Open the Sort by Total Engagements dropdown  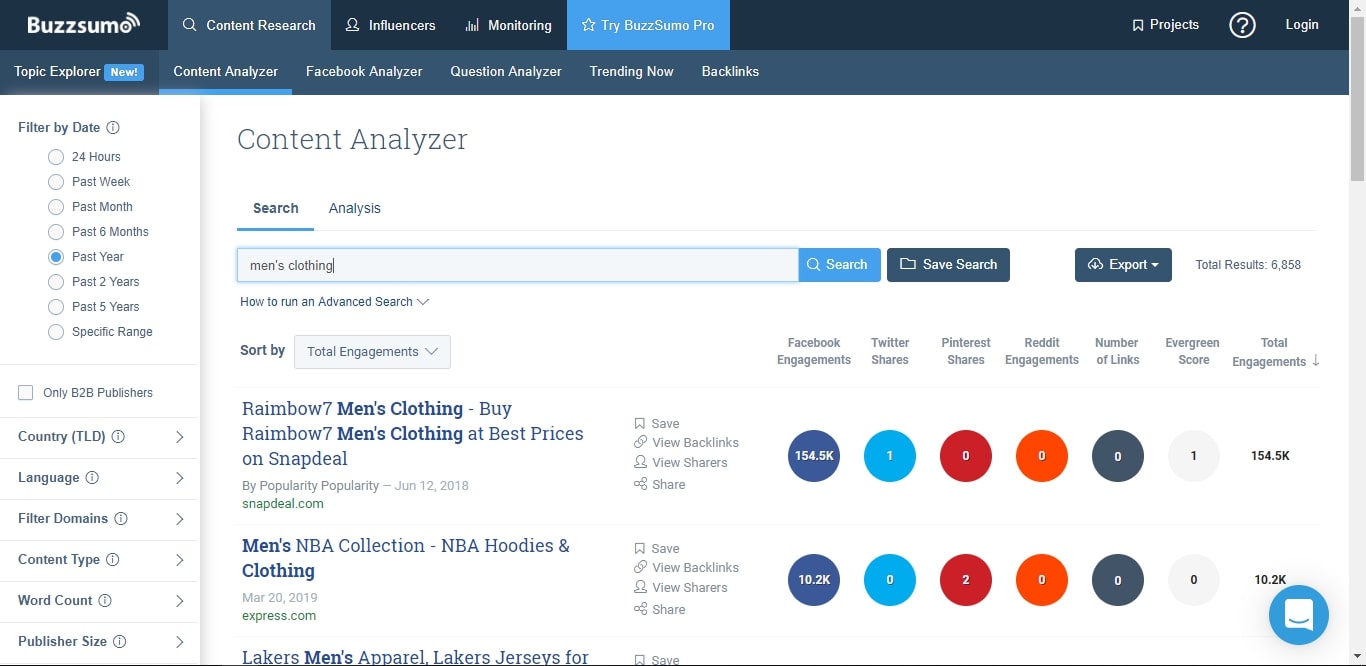point(372,352)
